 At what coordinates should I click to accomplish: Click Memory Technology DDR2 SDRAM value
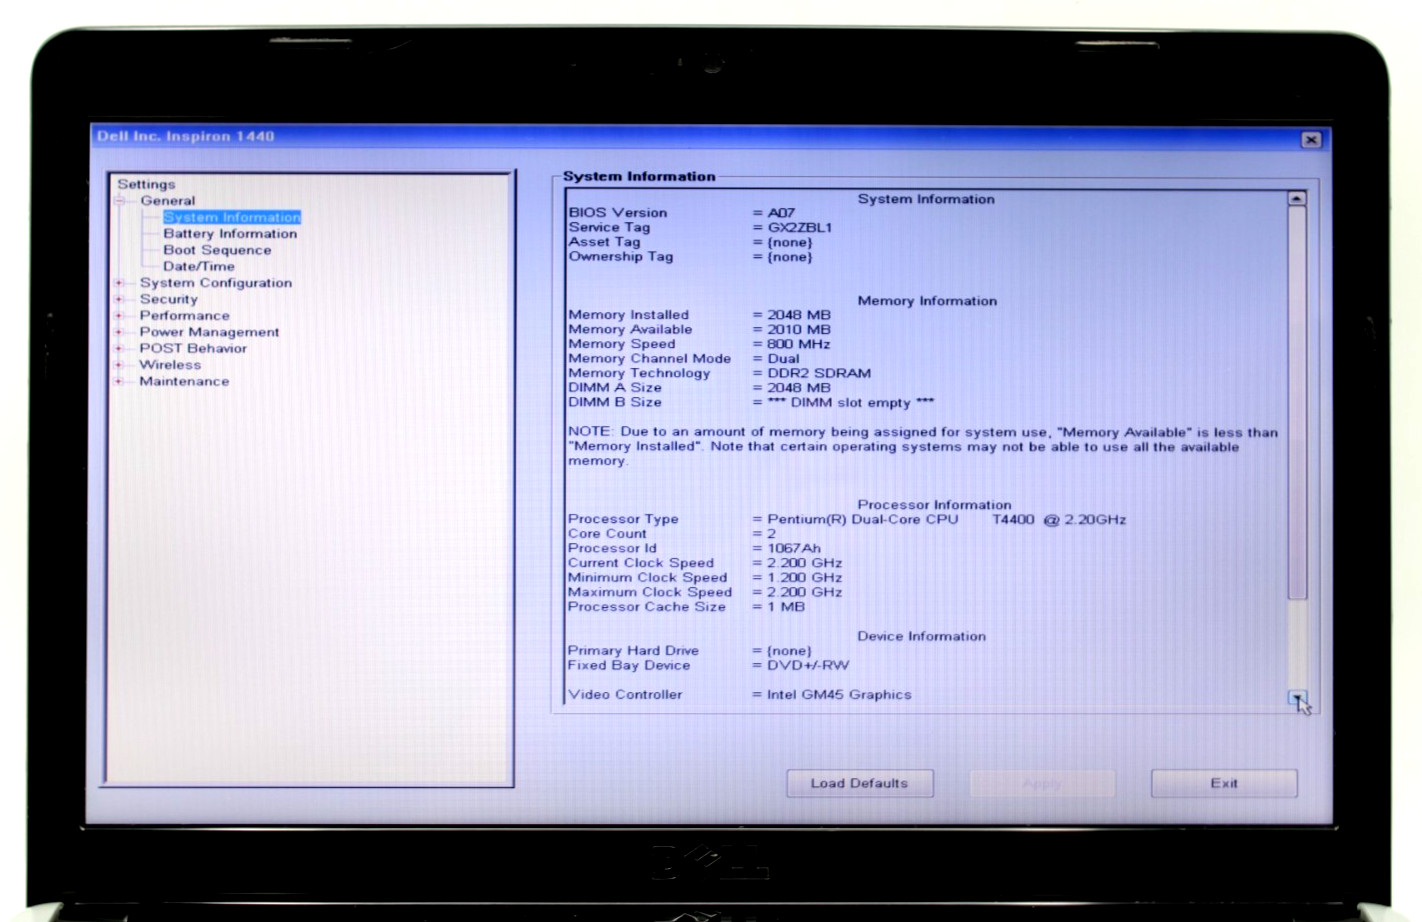819,373
